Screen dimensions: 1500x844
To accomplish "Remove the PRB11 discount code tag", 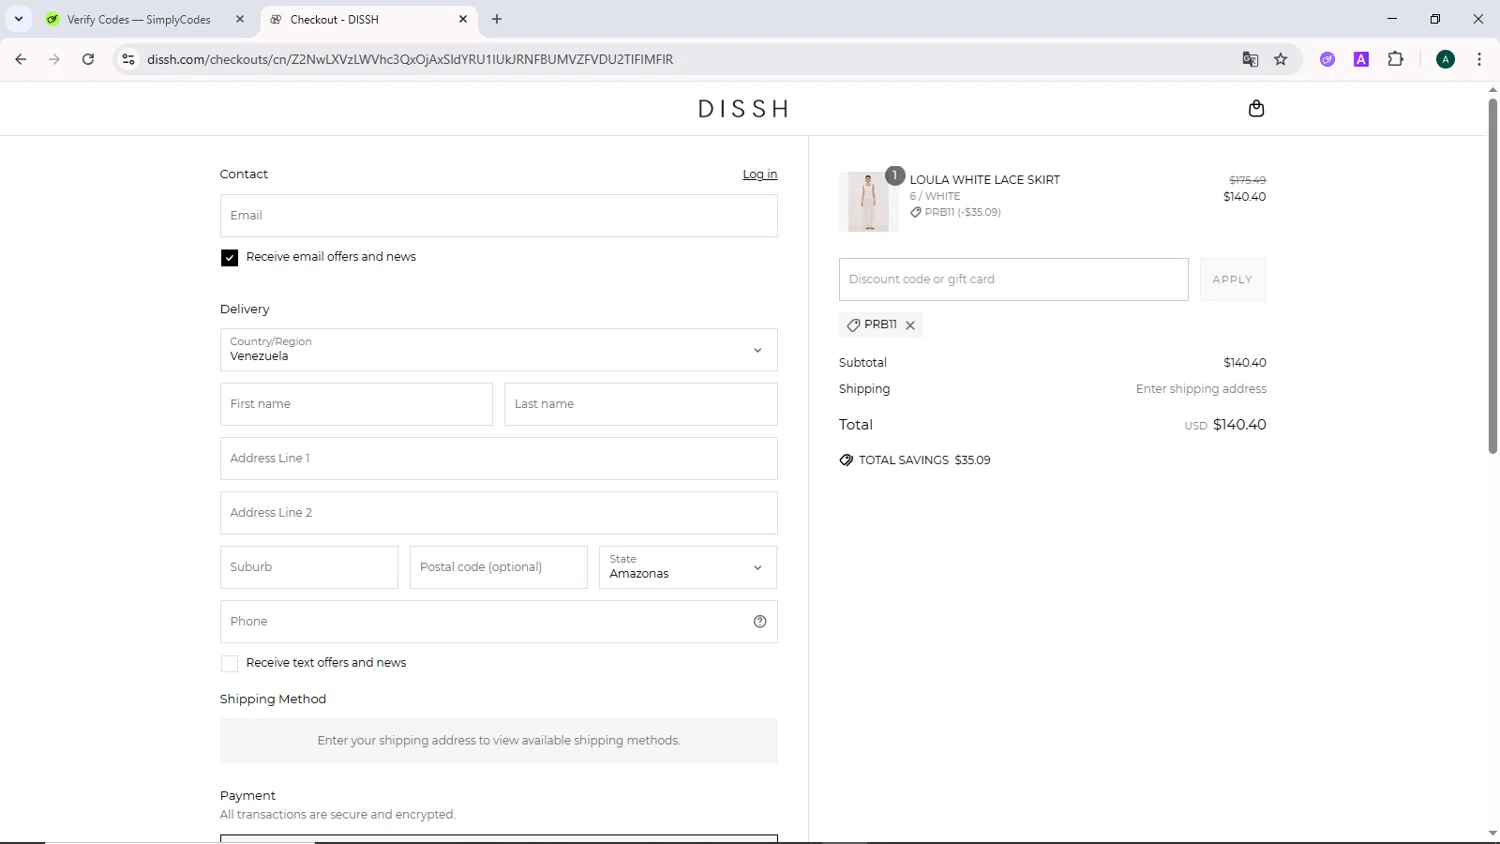I will click(x=910, y=325).
